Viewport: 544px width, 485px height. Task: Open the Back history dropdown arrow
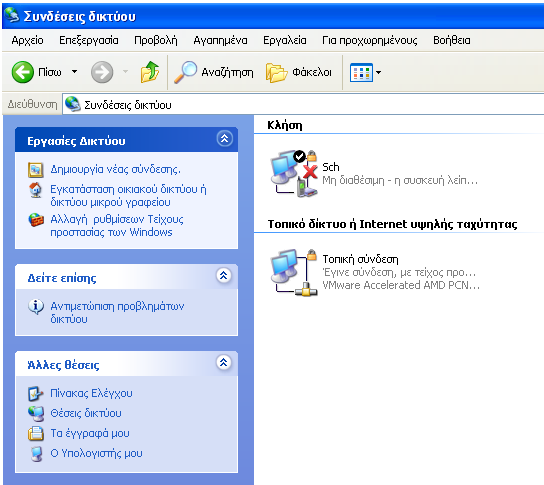[x=74, y=72]
